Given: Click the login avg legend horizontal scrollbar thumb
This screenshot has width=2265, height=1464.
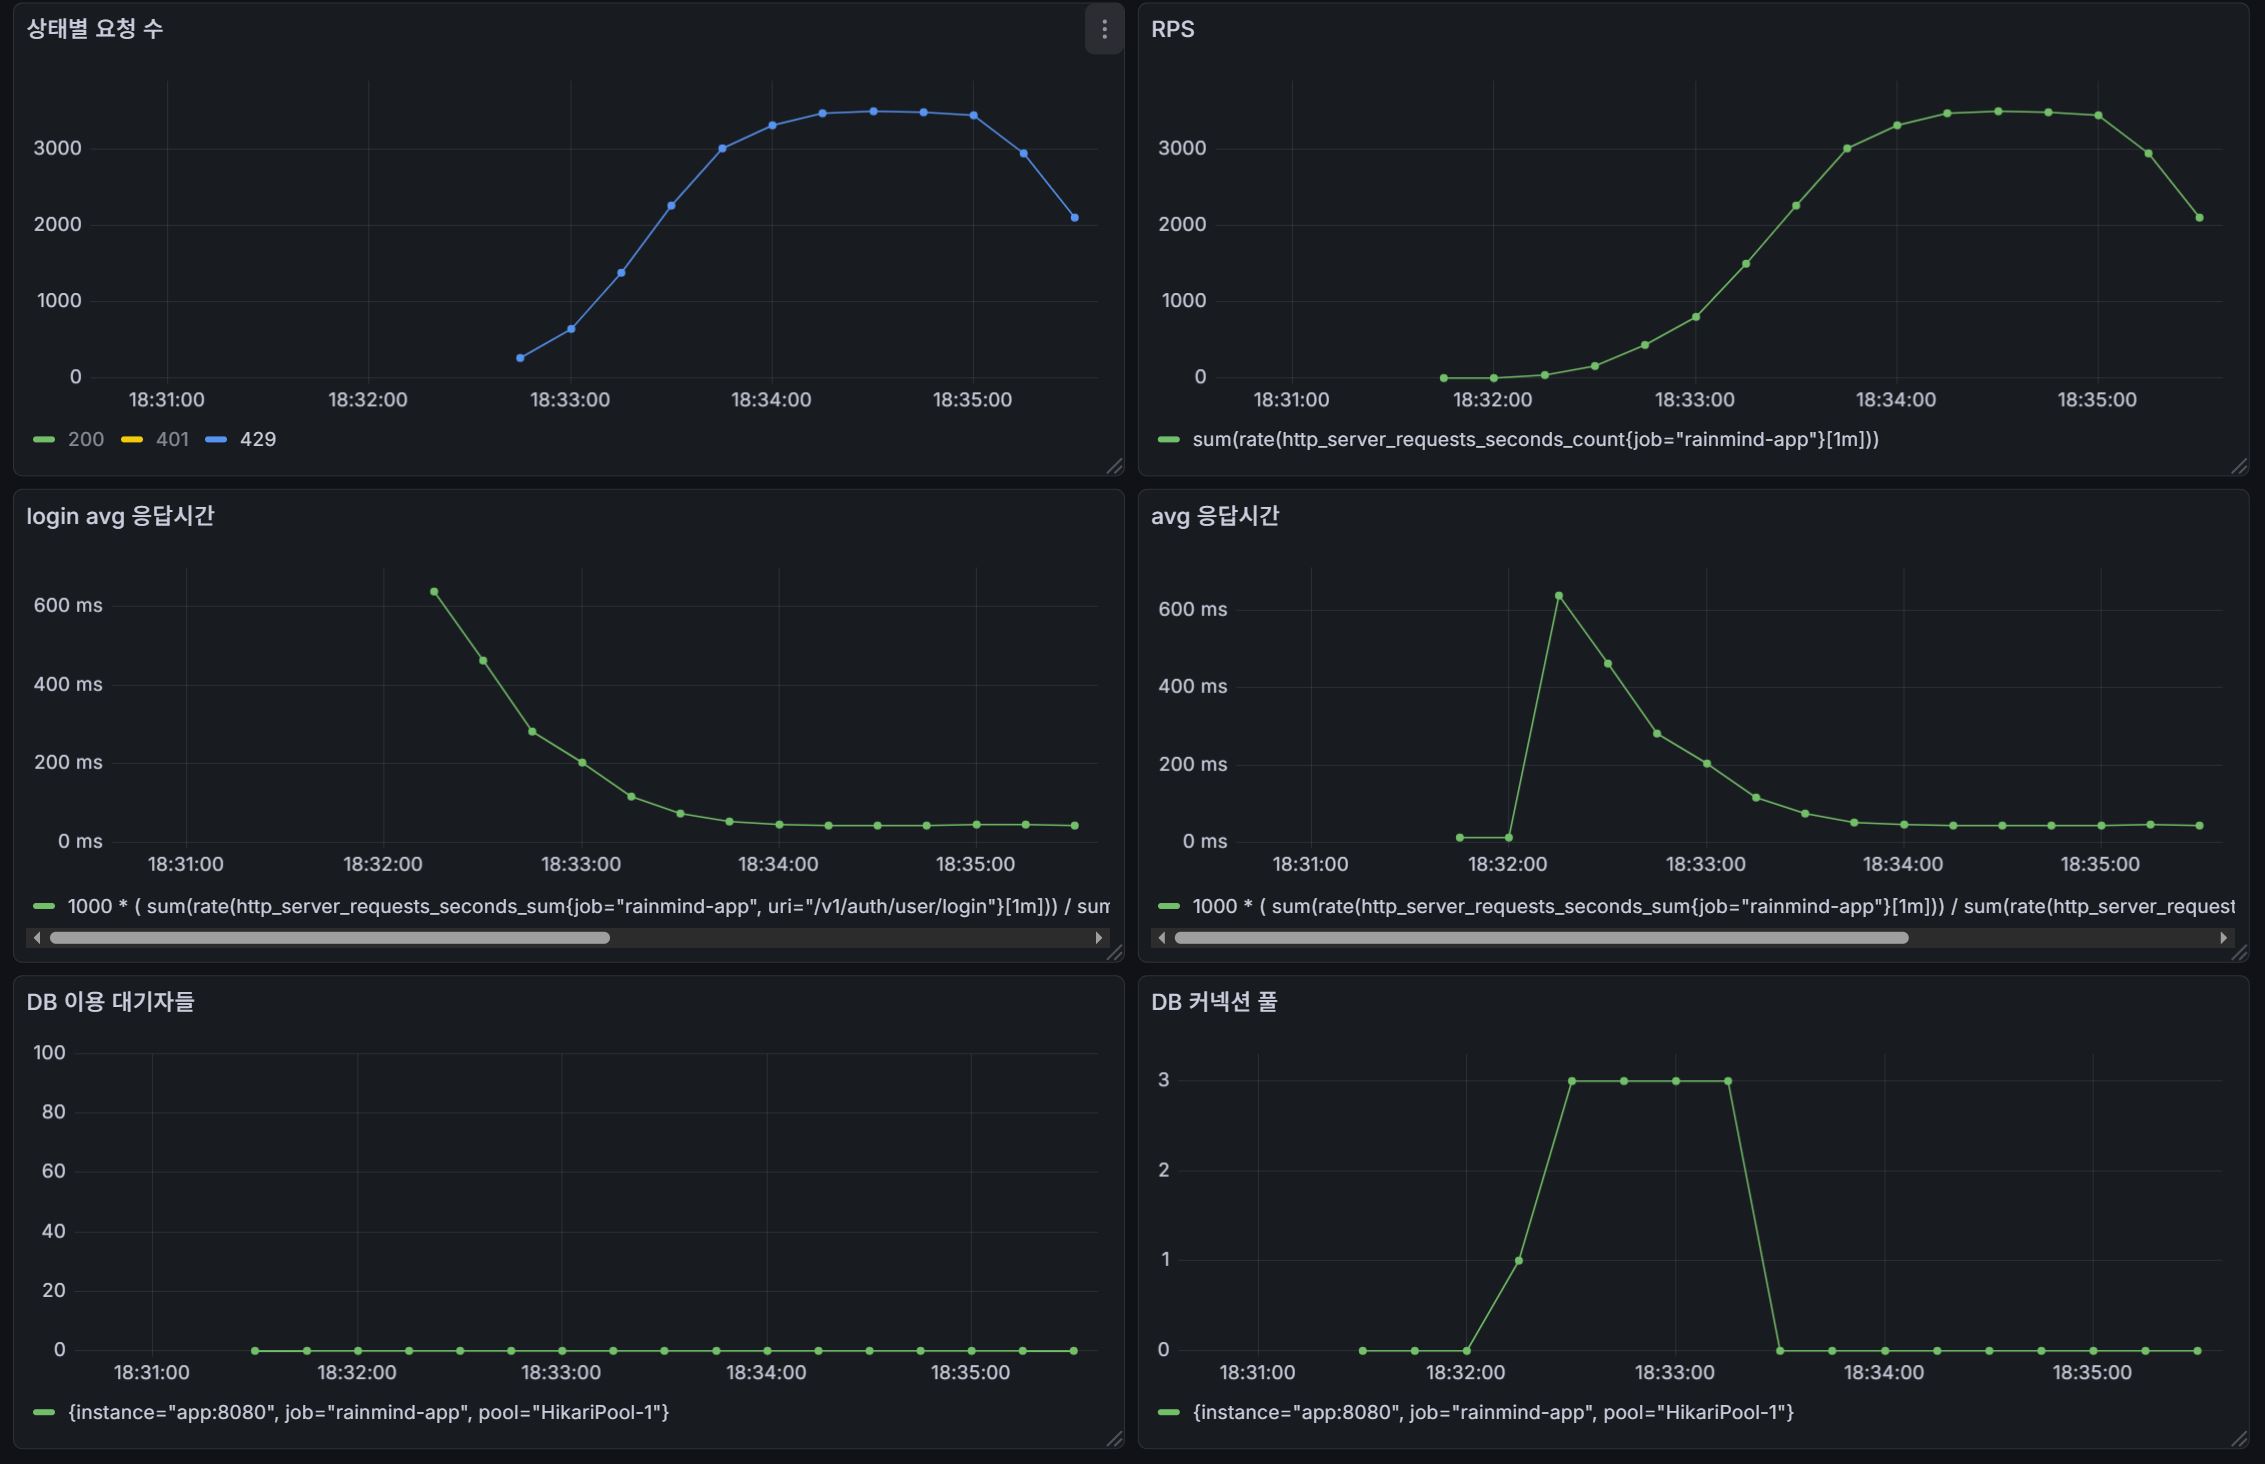Looking at the screenshot, I should (x=330, y=938).
